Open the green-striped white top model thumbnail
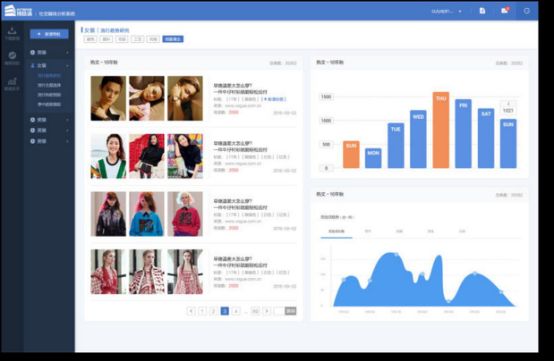The width and height of the screenshot is (554, 361). pyautogui.click(x=108, y=156)
